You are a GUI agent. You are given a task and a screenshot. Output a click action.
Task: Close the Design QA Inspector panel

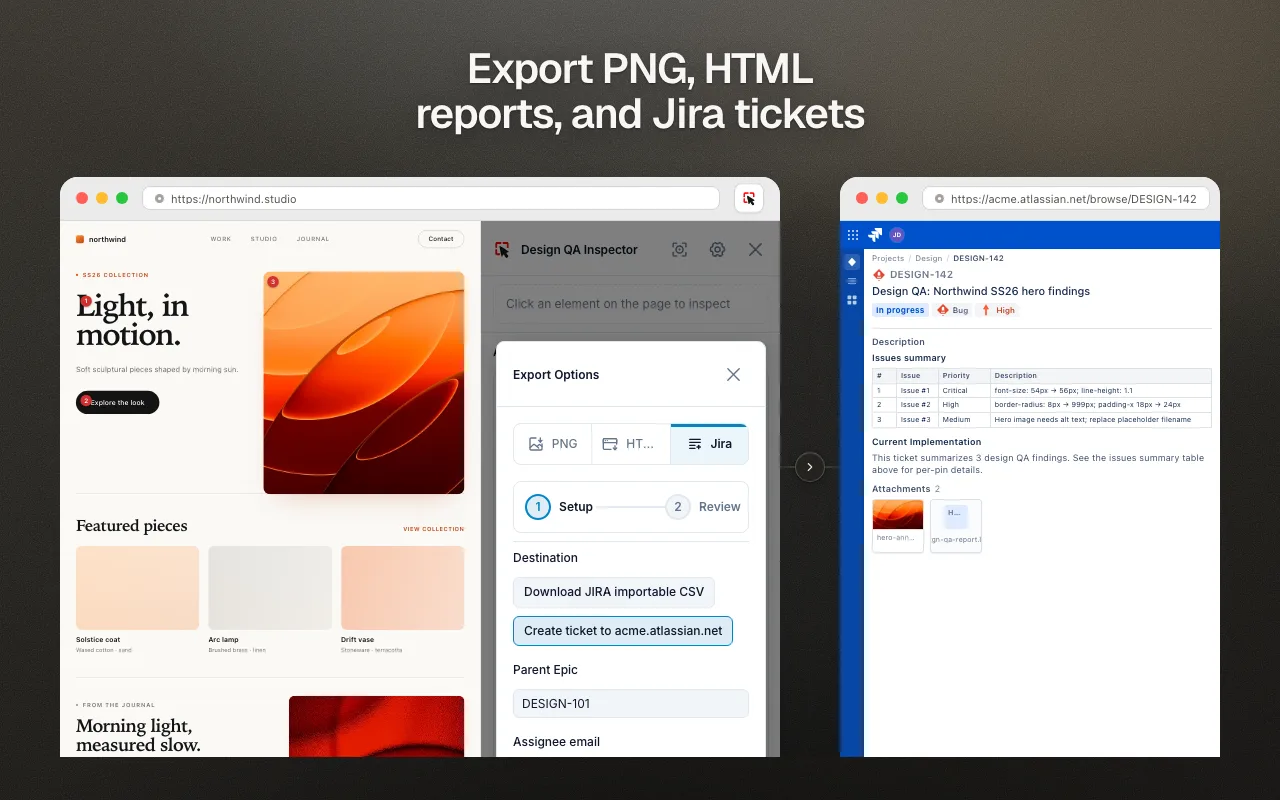click(755, 250)
